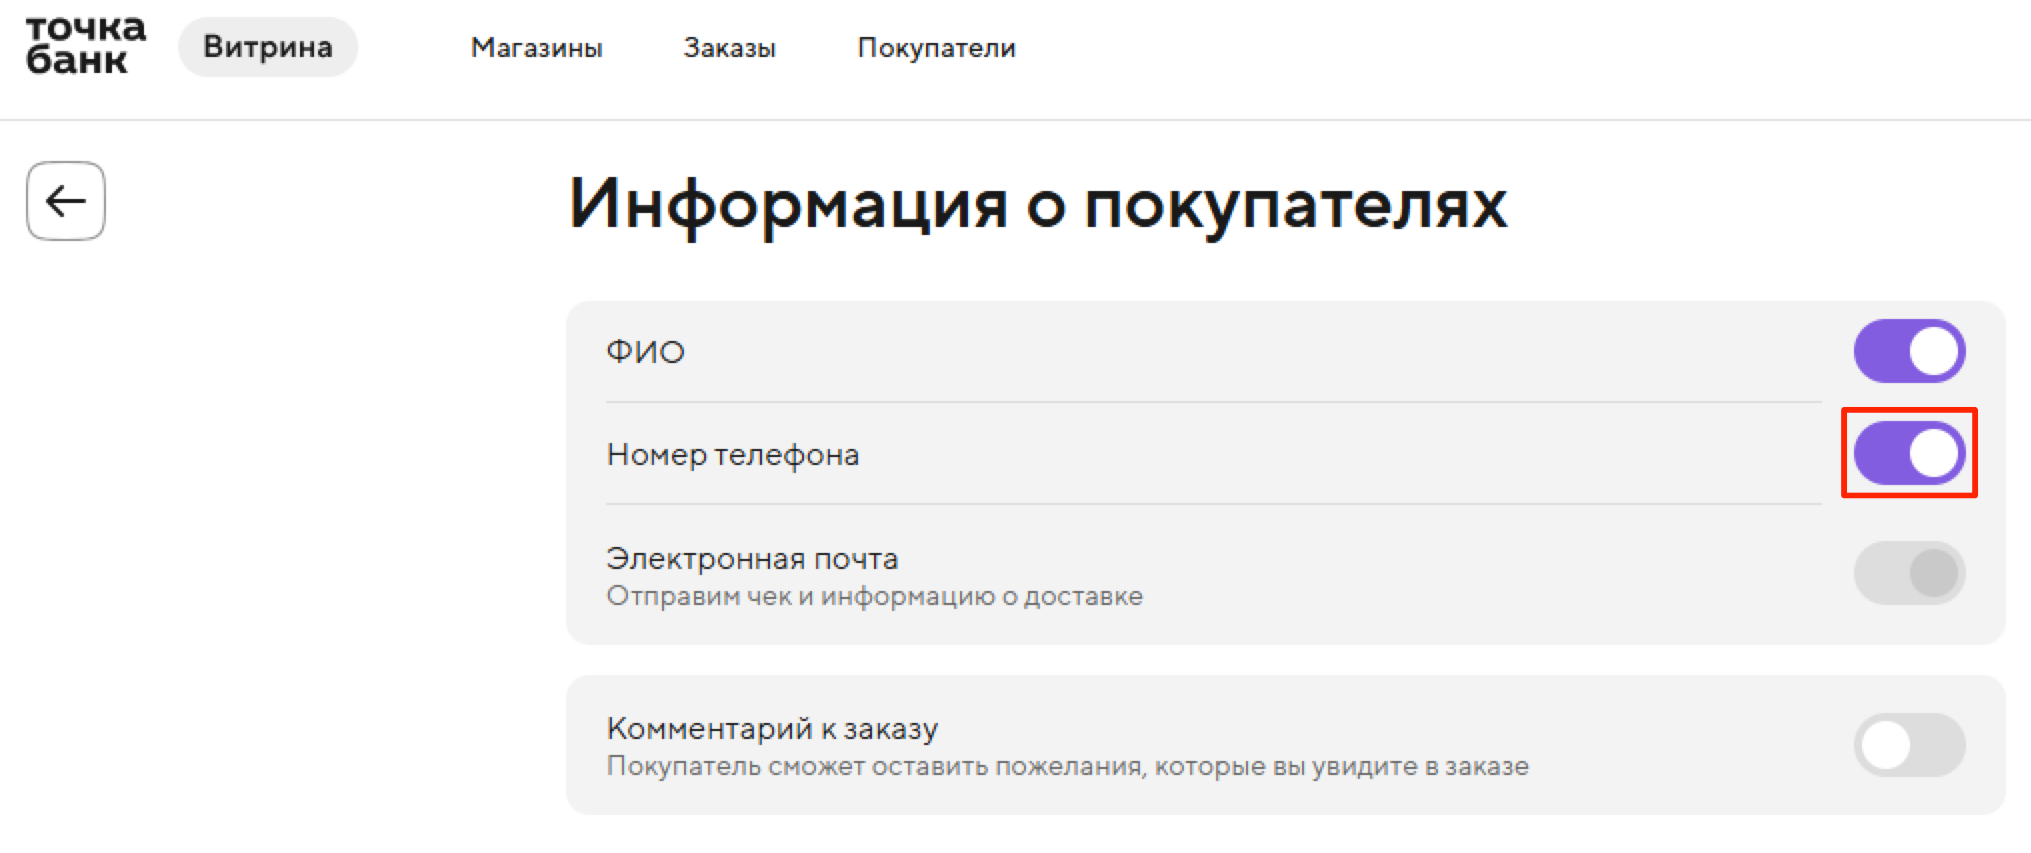Open the Витрина section

268,47
